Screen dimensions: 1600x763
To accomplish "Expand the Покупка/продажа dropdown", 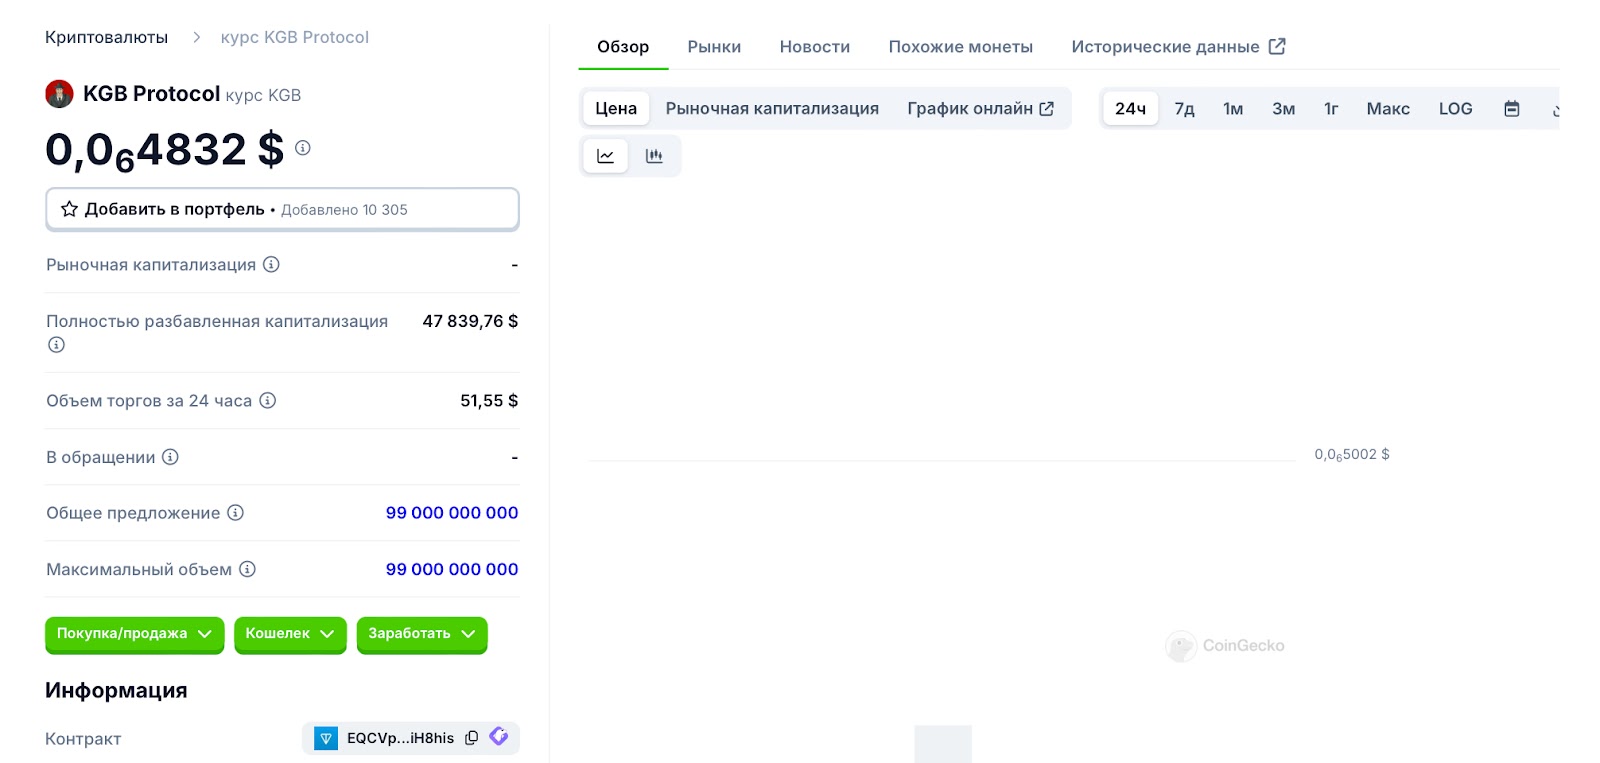I will [x=134, y=634].
